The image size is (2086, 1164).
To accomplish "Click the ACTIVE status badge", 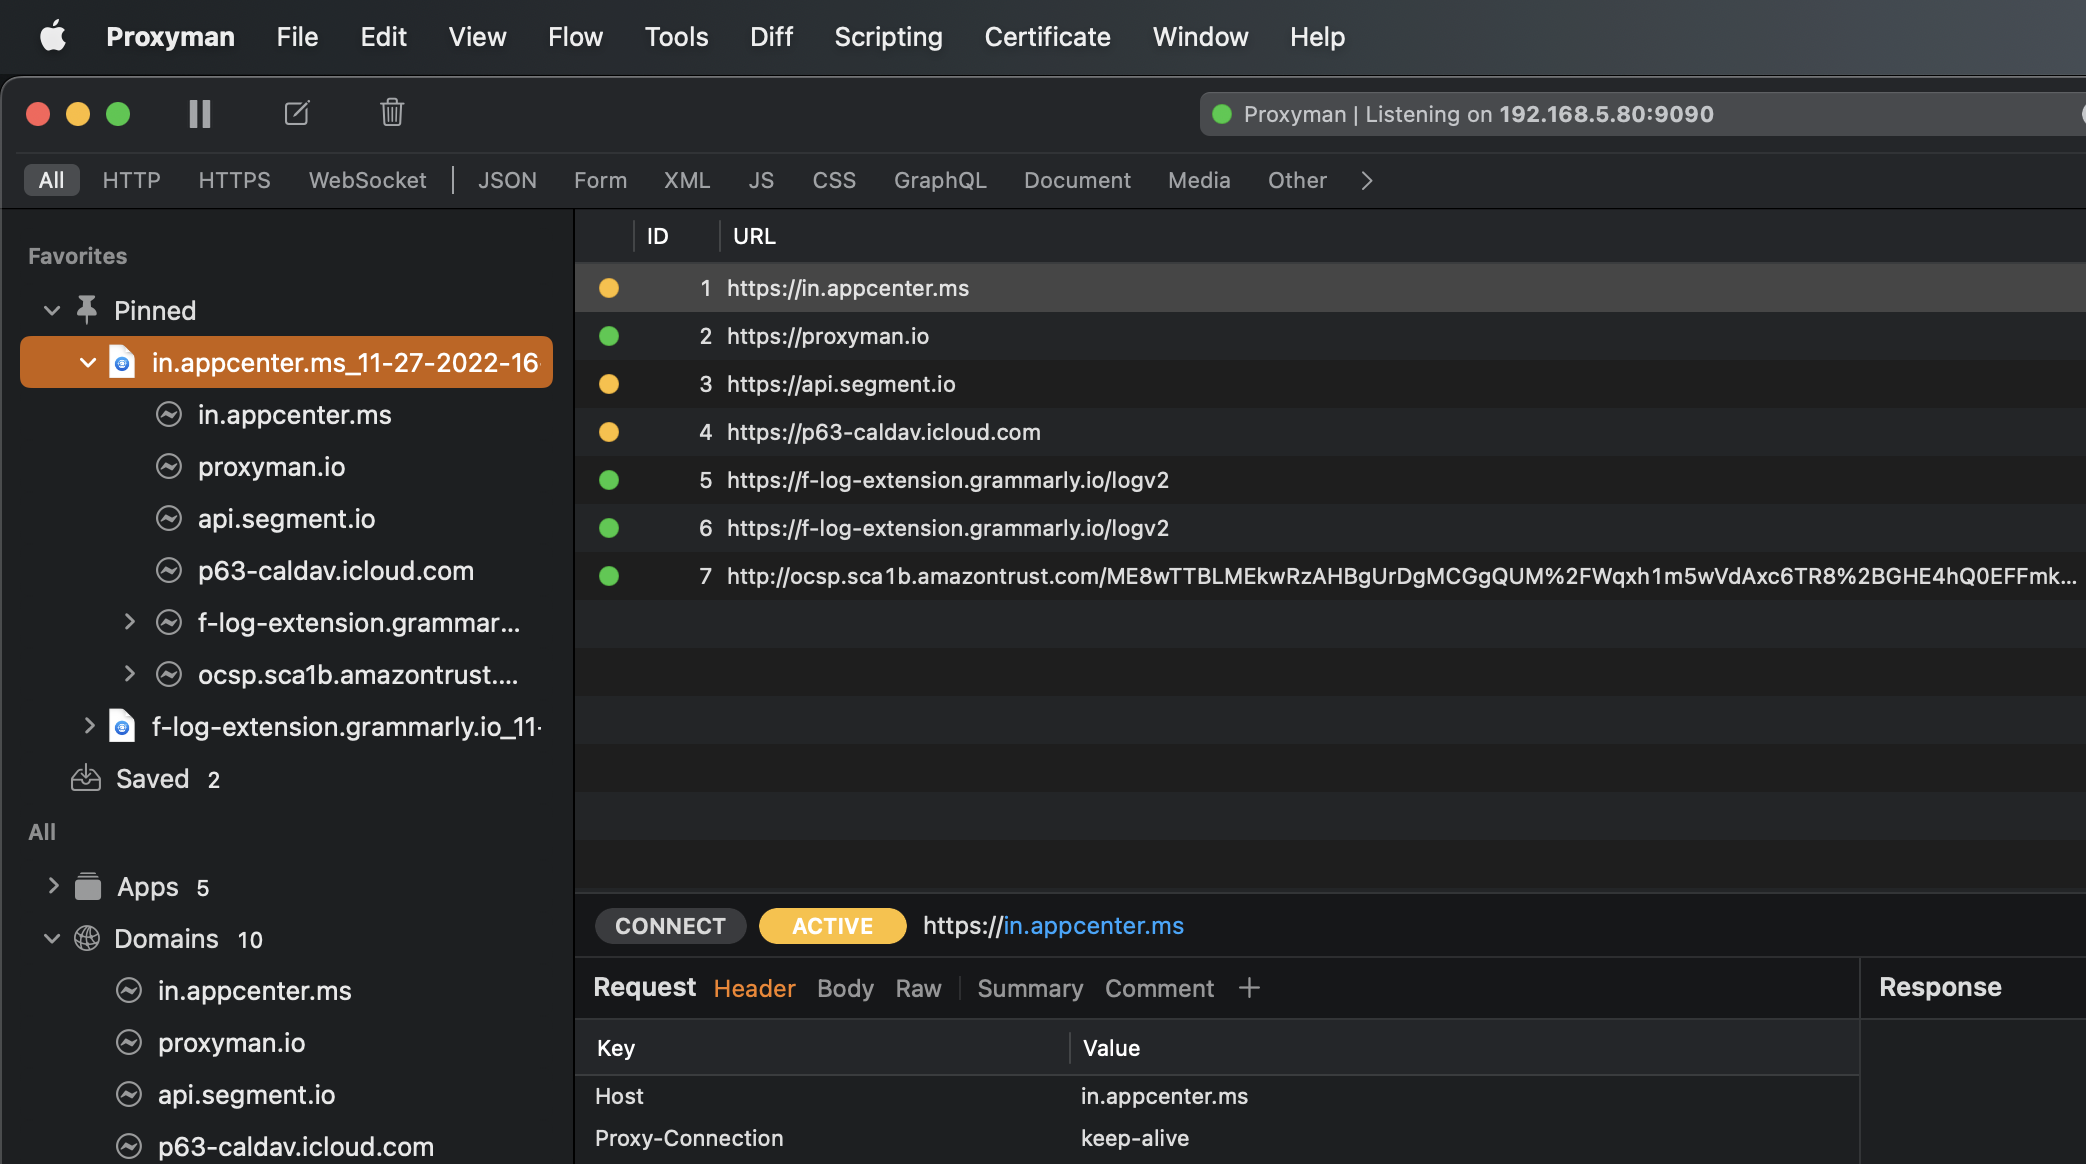I will point(832,926).
